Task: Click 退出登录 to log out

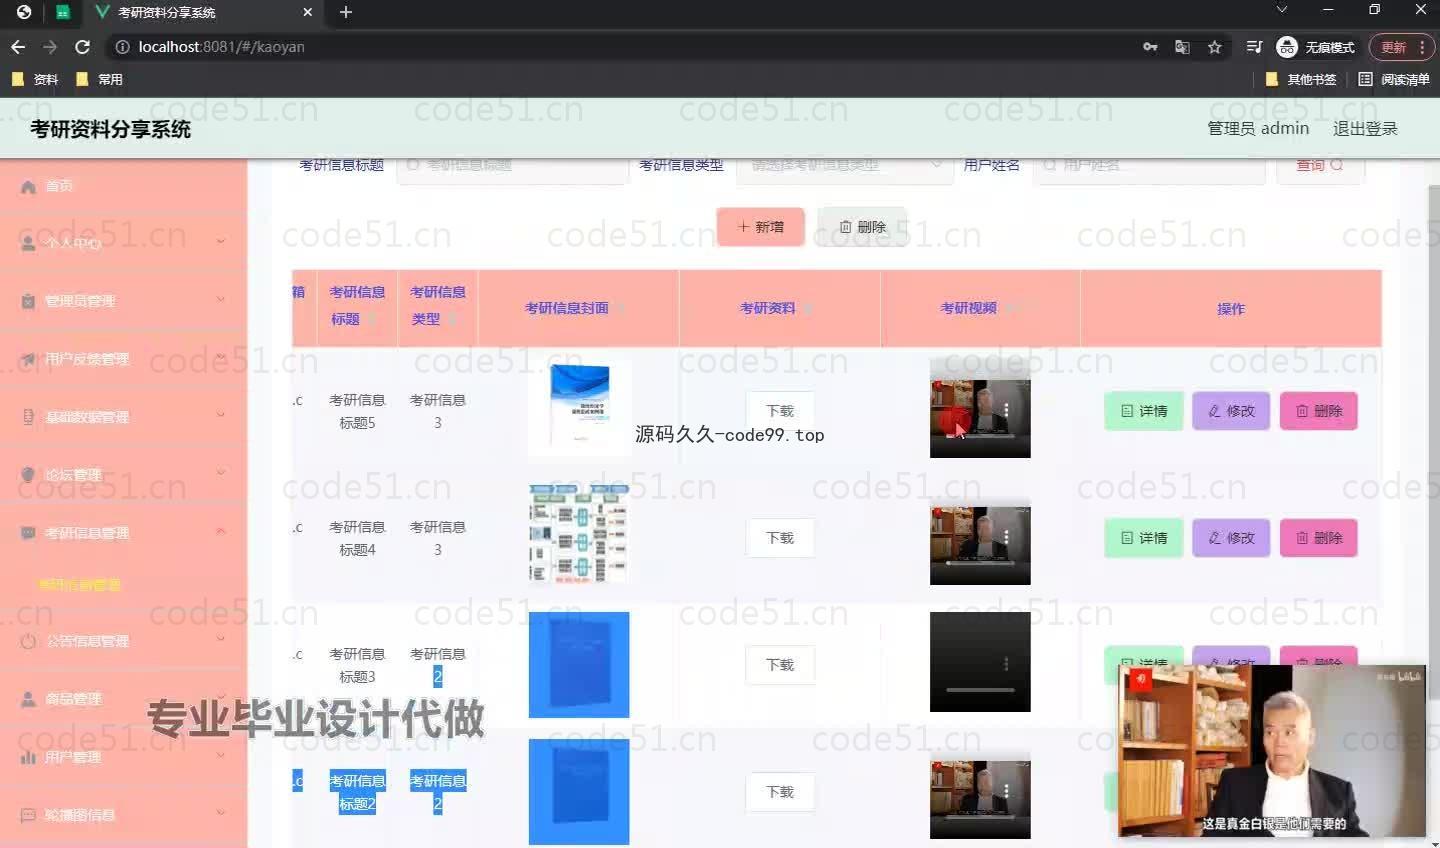Action: coord(1365,128)
